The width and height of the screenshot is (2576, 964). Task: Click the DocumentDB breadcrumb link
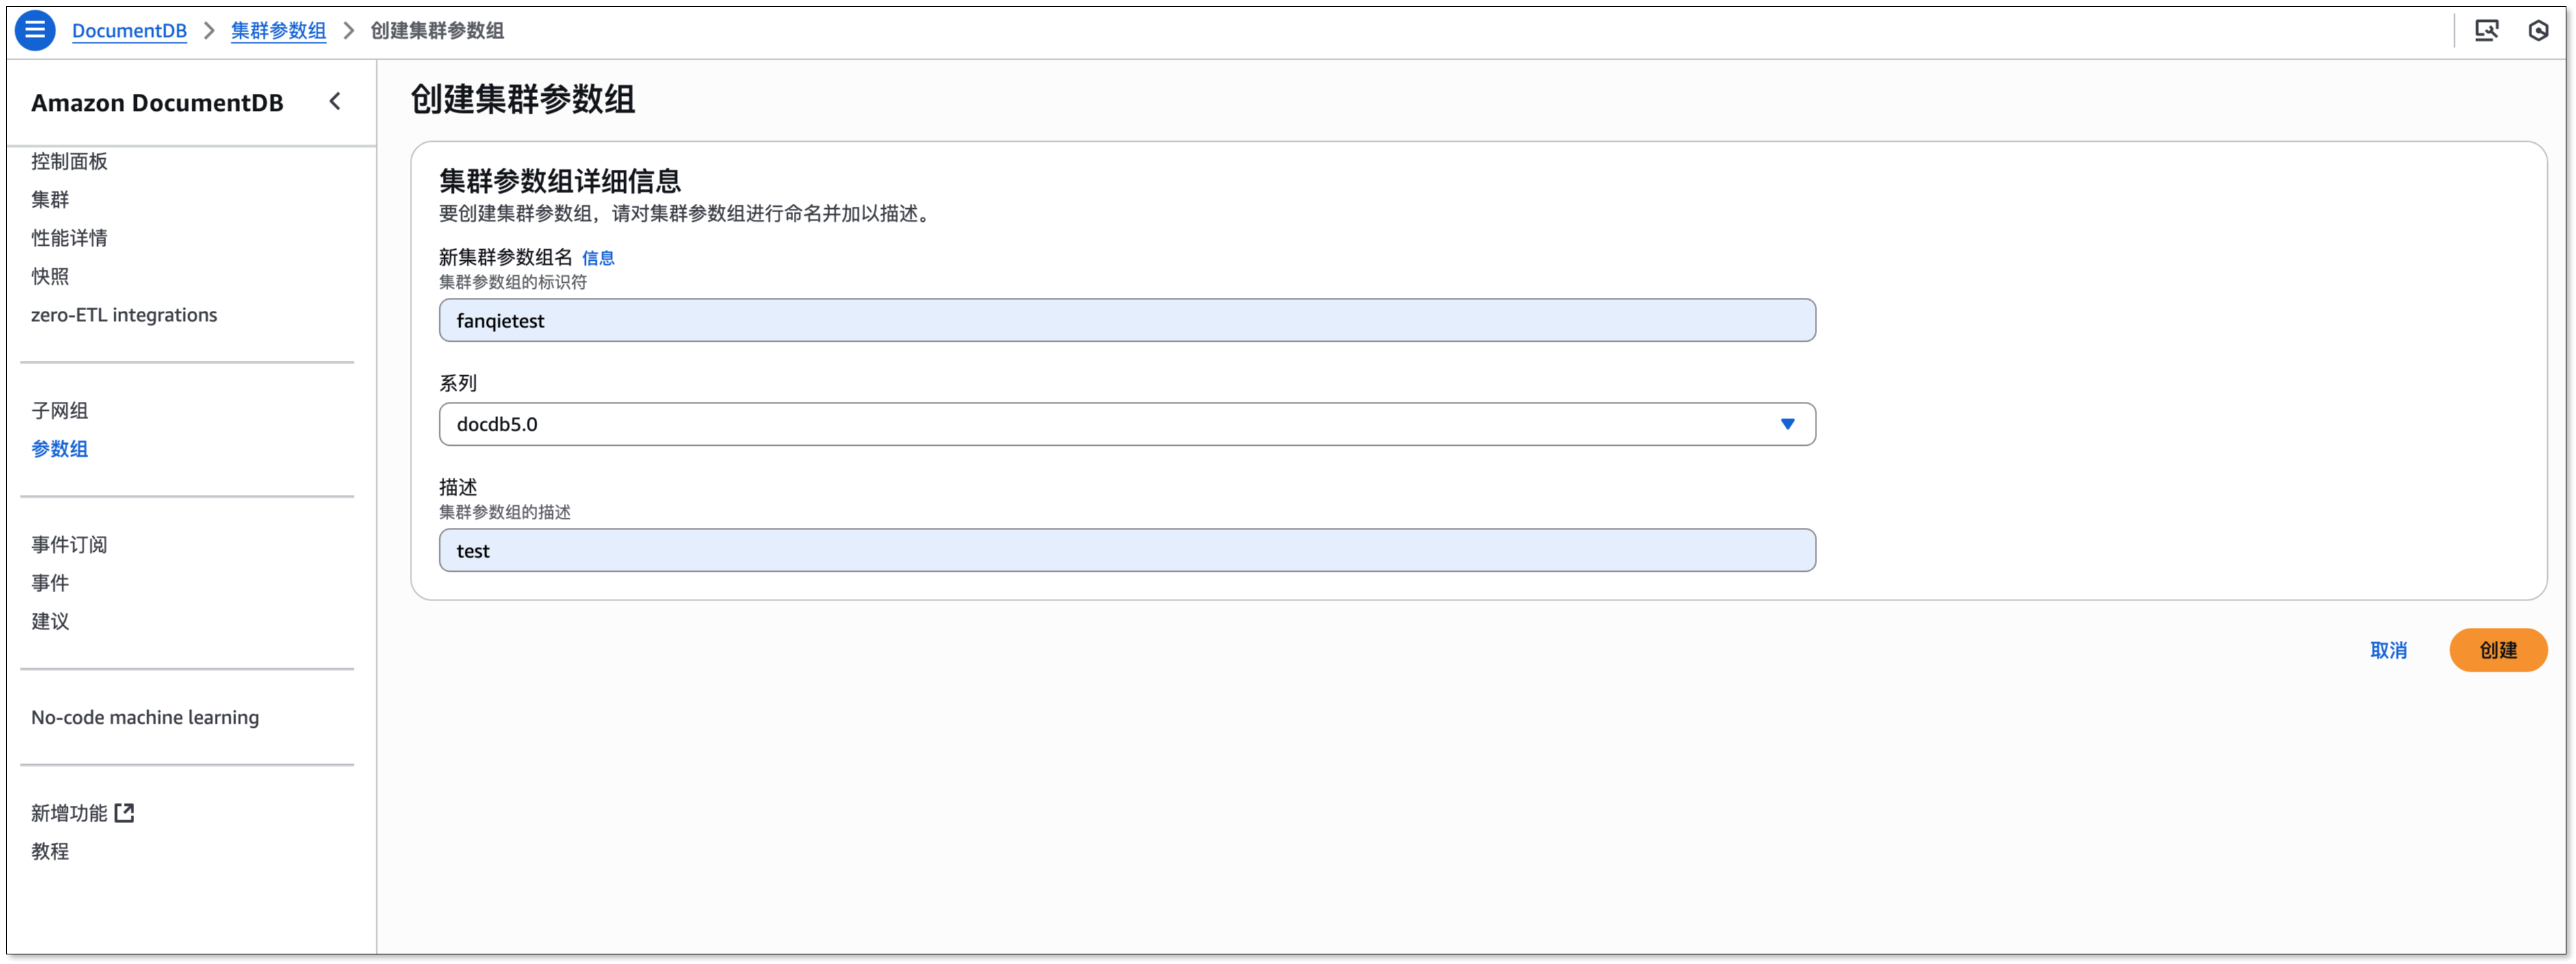tap(129, 31)
